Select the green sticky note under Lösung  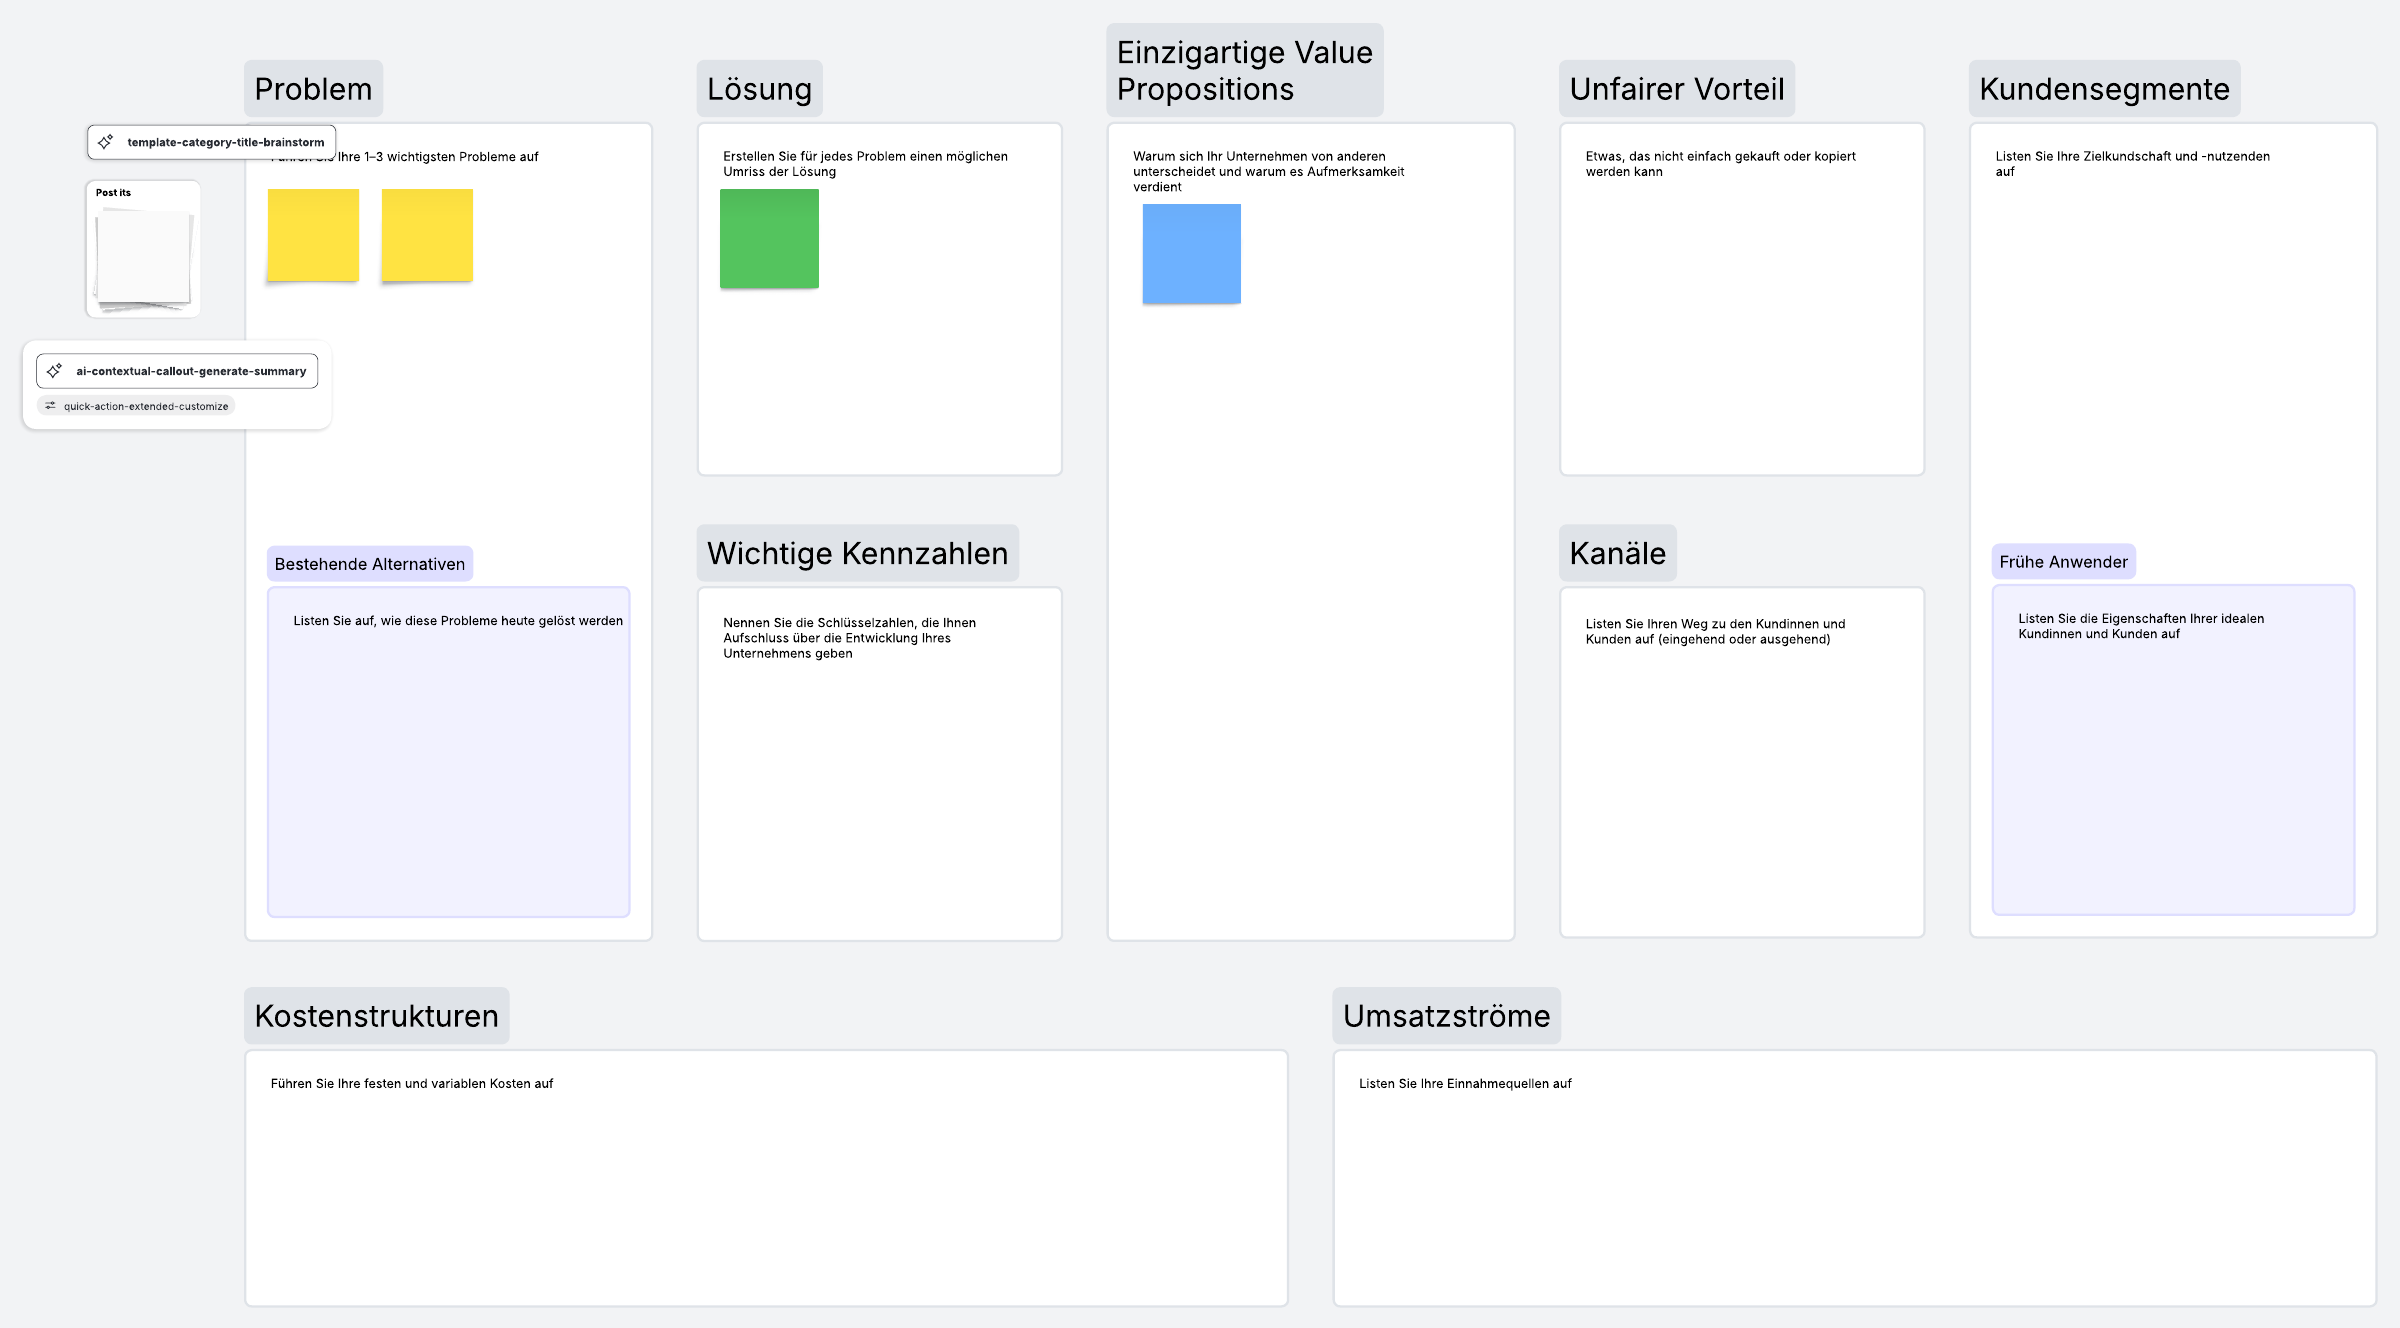(769, 239)
